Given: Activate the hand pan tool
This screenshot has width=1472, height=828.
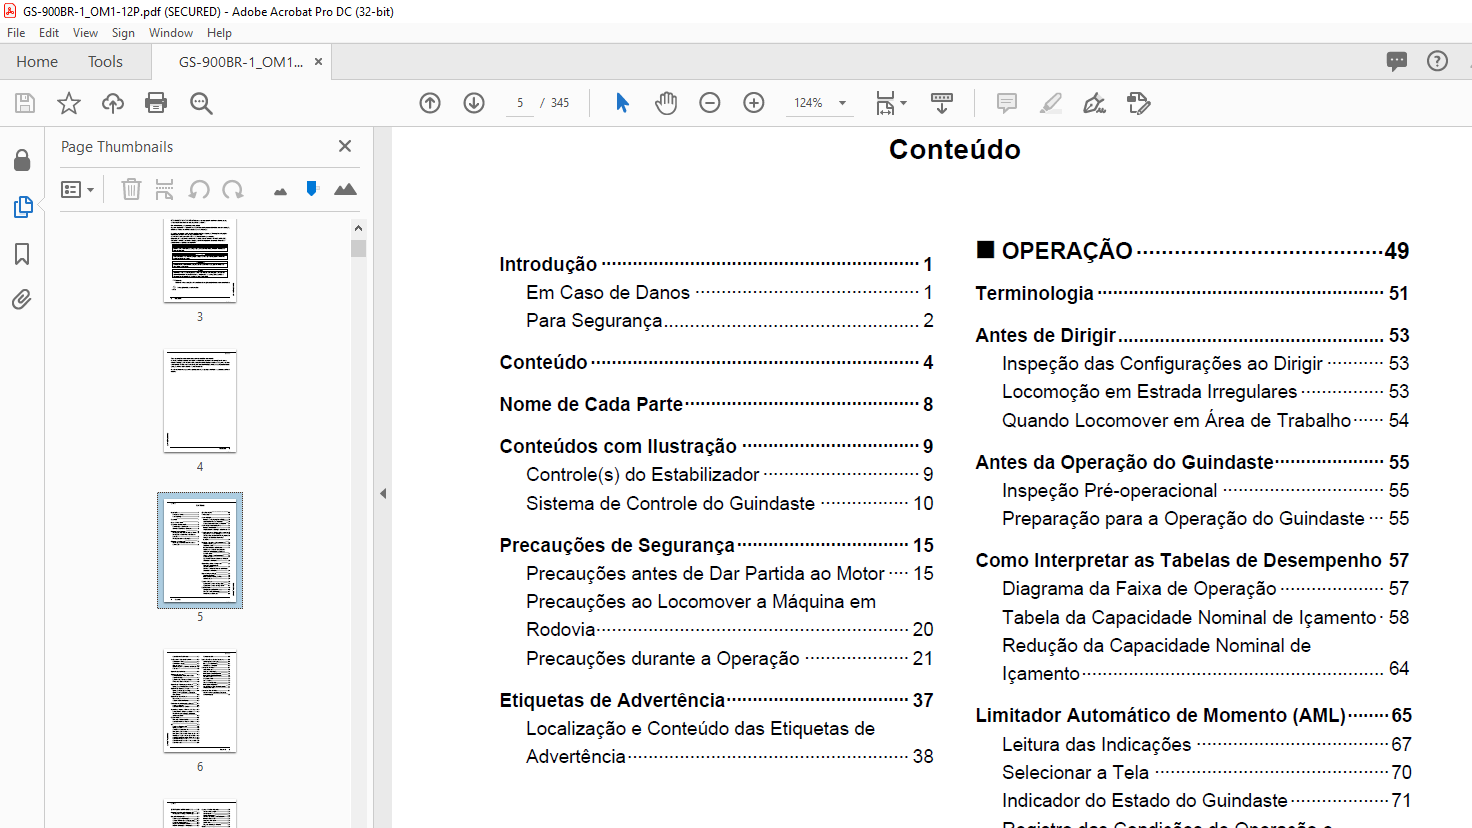Looking at the screenshot, I should 666,103.
